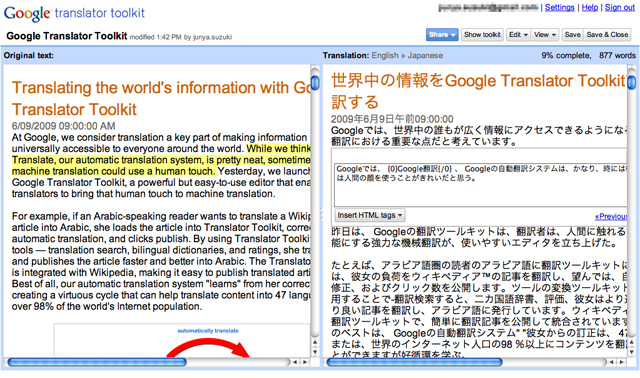640x378 pixels.
Task: Click the 'automatically translate' diagram image
Action: pos(182,340)
